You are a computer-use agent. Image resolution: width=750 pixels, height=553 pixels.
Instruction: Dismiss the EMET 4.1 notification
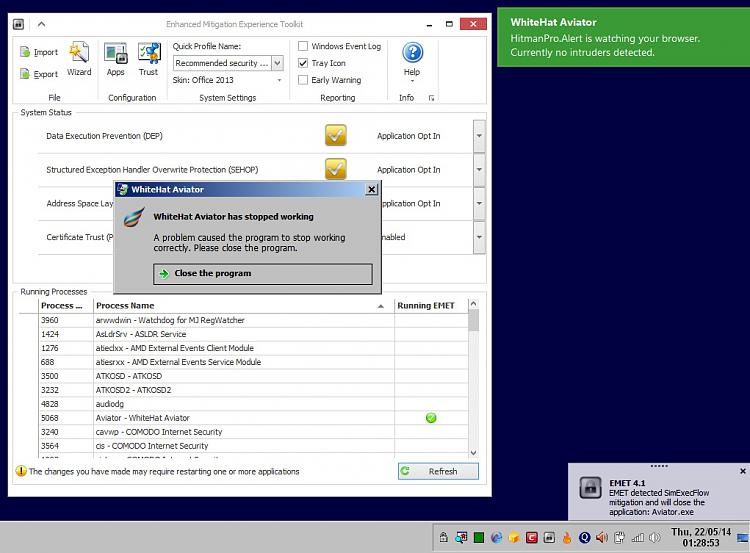tap(743, 471)
